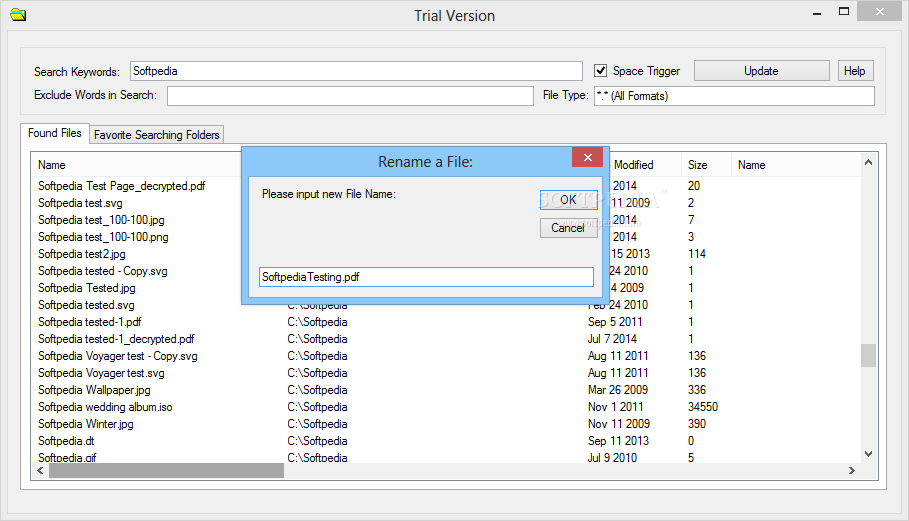The image size is (909, 521).
Task: Select Softpedia Tested.jpg
Action: [86, 287]
